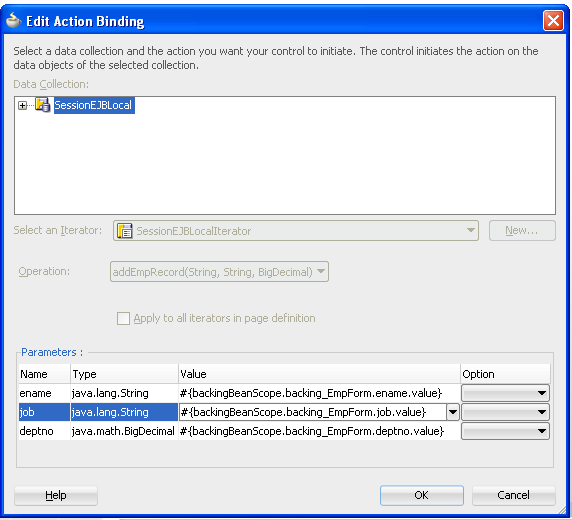This screenshot has height=520, width=572.
Task: Click the Cancel button
Action: 514,496
